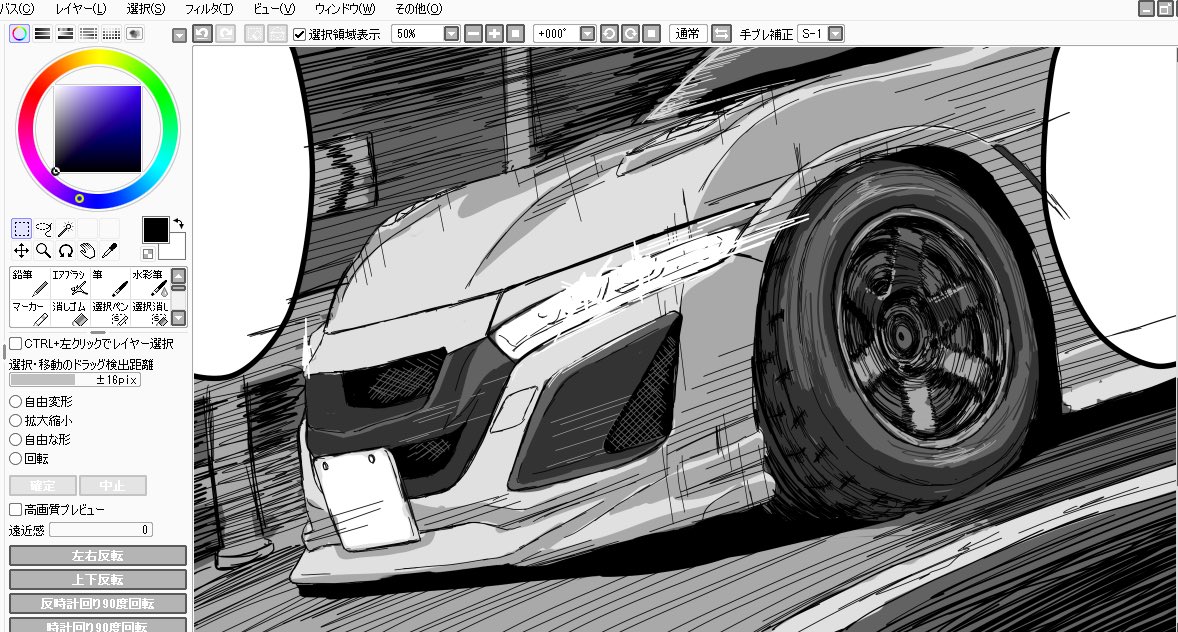Zoom in with the plus button
This screenshot has height=632, width=1178.
[494, 34]
